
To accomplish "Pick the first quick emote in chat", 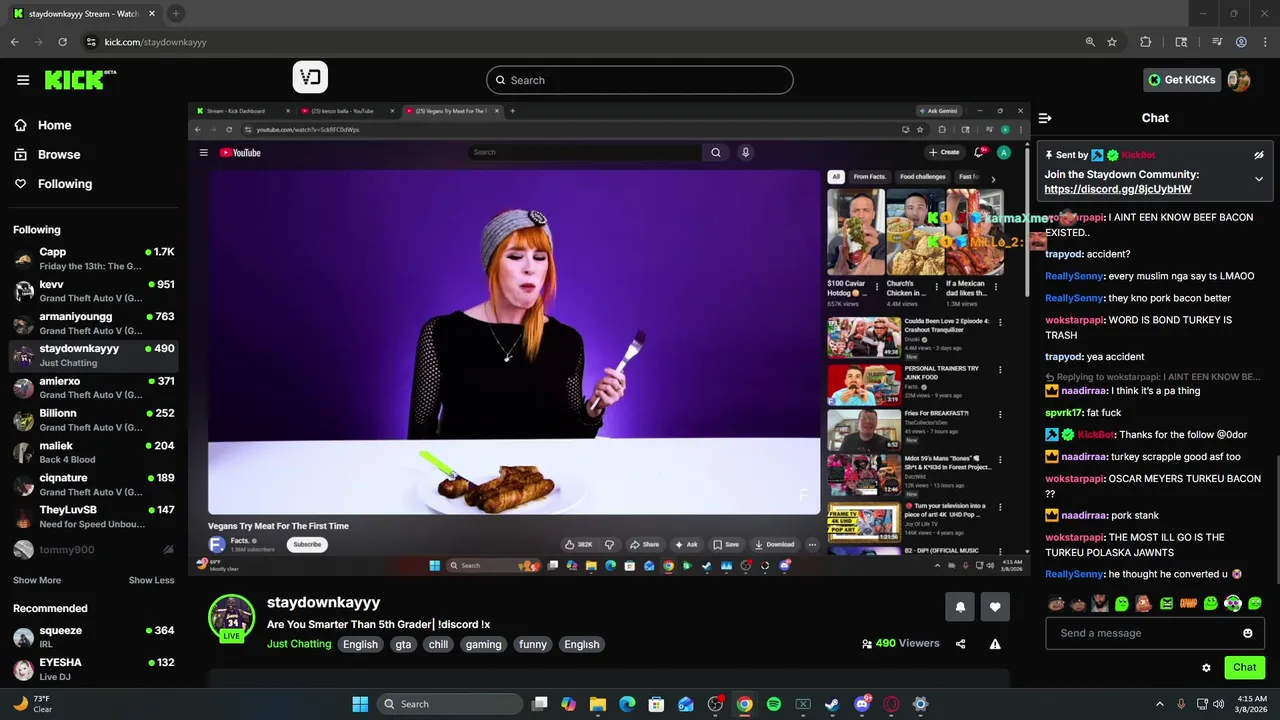I will [1056, 603].
